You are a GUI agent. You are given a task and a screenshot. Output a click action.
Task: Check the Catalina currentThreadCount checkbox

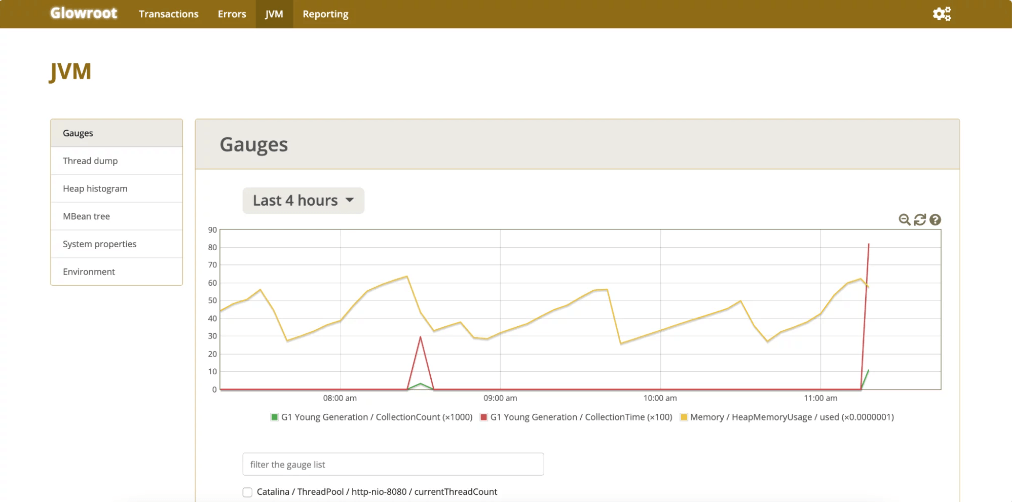tap(248, 492)
